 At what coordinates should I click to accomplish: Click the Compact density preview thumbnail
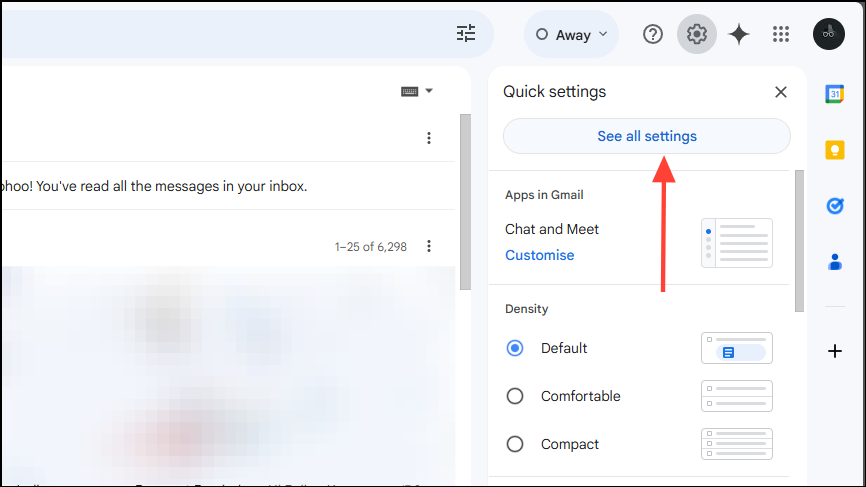pos(737,444)
